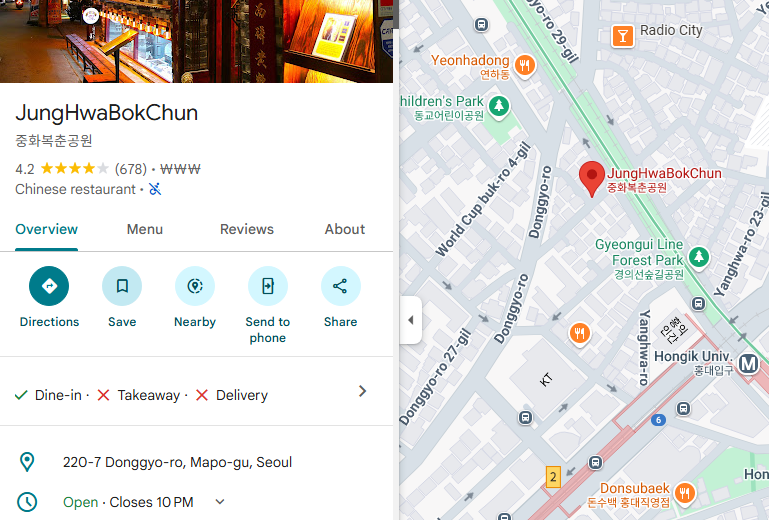Click the 678 reviews count link
769x520 pixels.
[131, 169]
